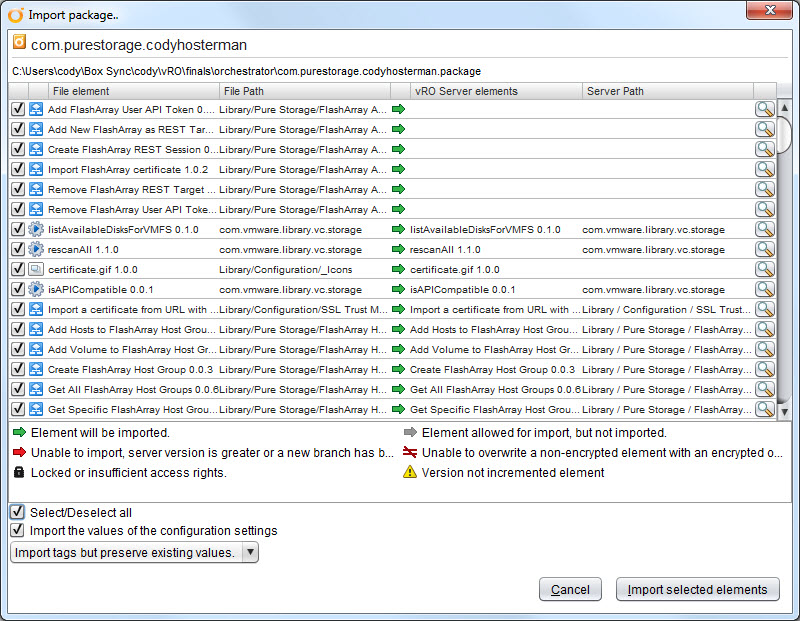800x621 pixels.
Task: Click action element gear icon for listAvailableDisksForVMFS
Action: [36, 229]
